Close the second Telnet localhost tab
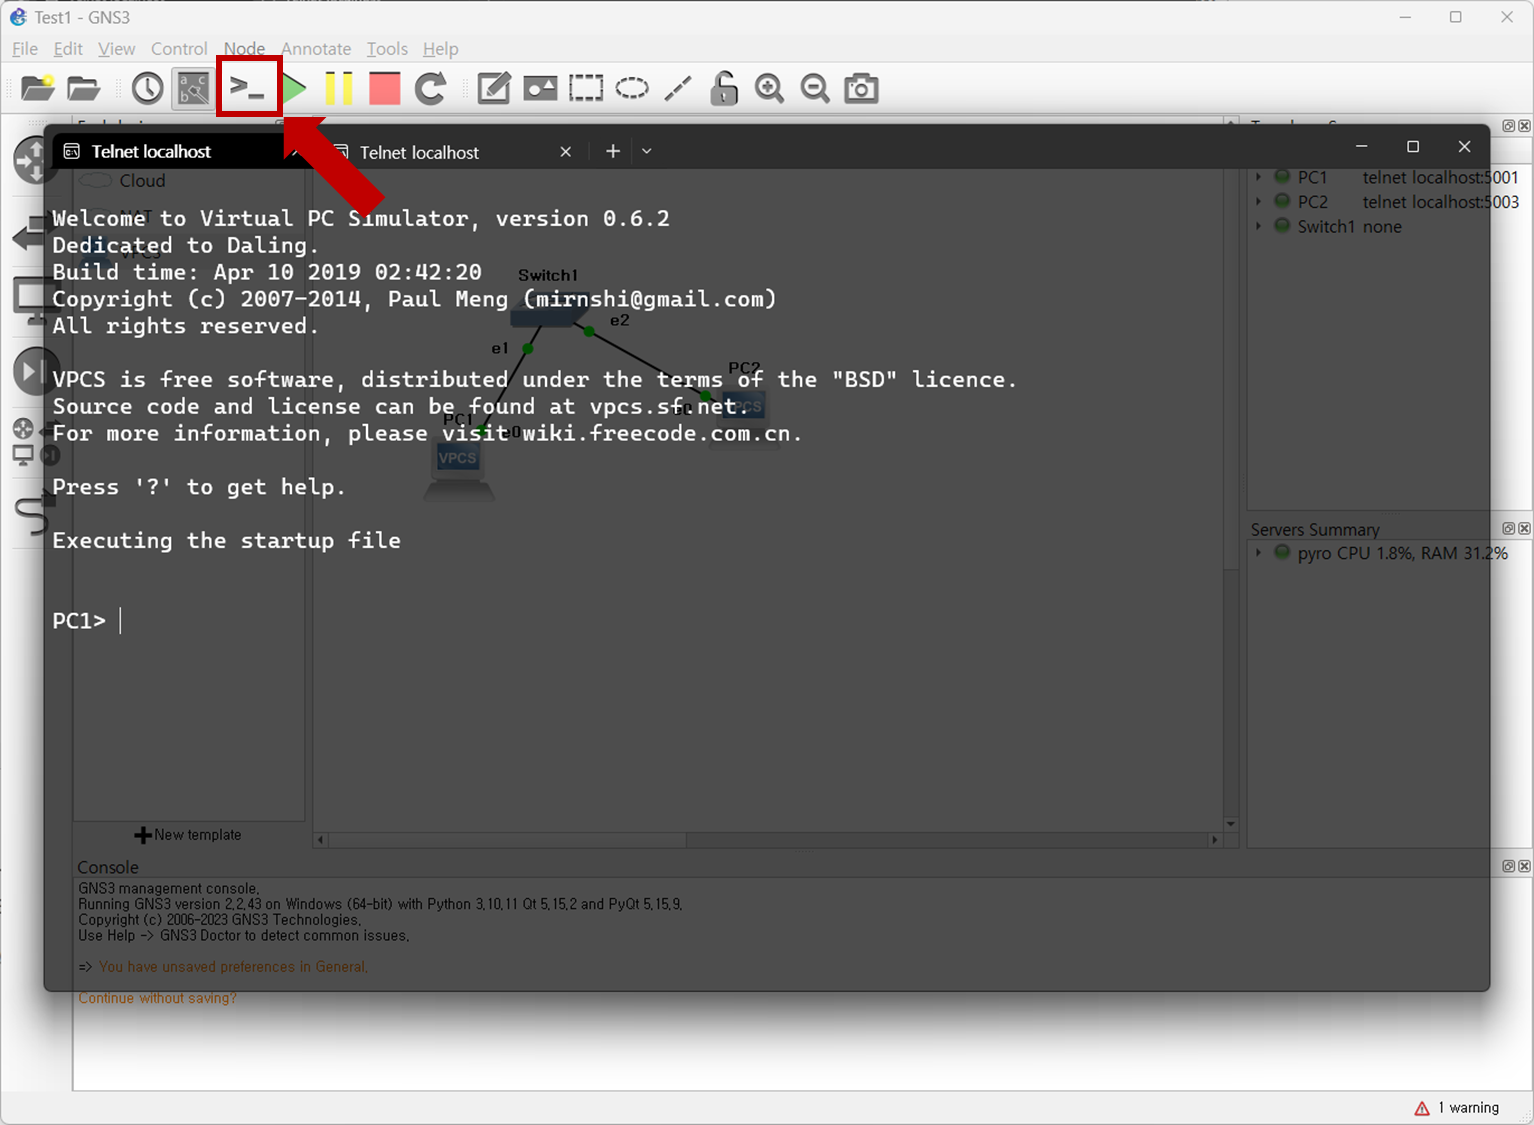Viewport: 1534px width, 1125px height. point(566,152)
